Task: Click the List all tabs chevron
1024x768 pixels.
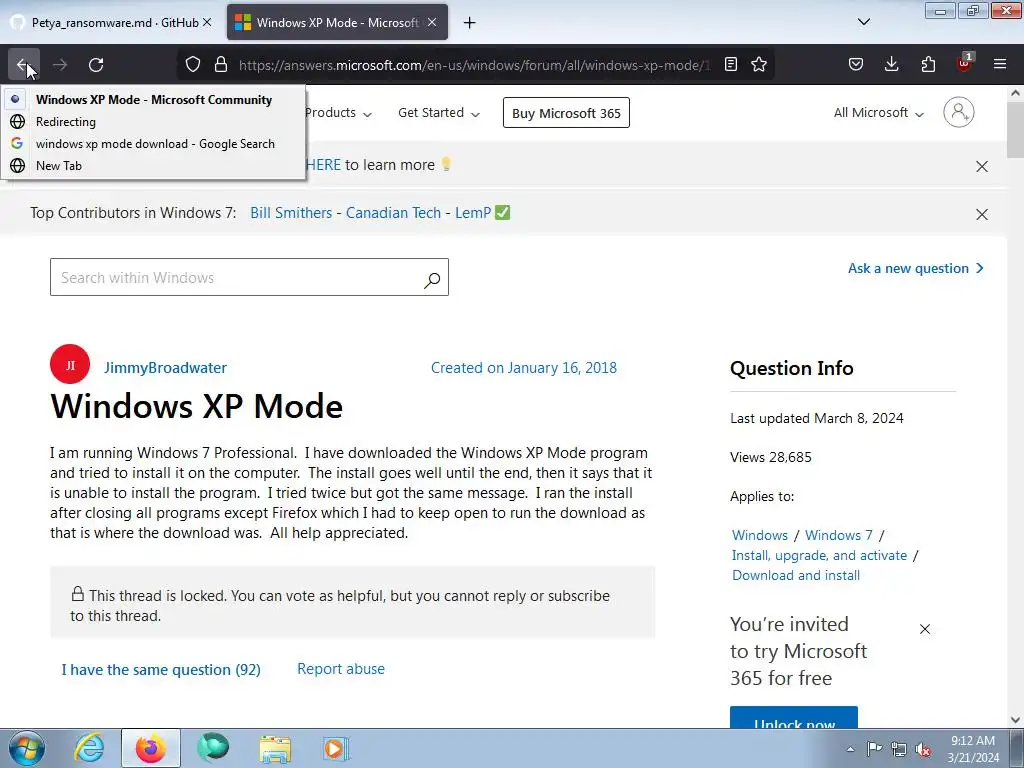Action: (x=863, y=22)
